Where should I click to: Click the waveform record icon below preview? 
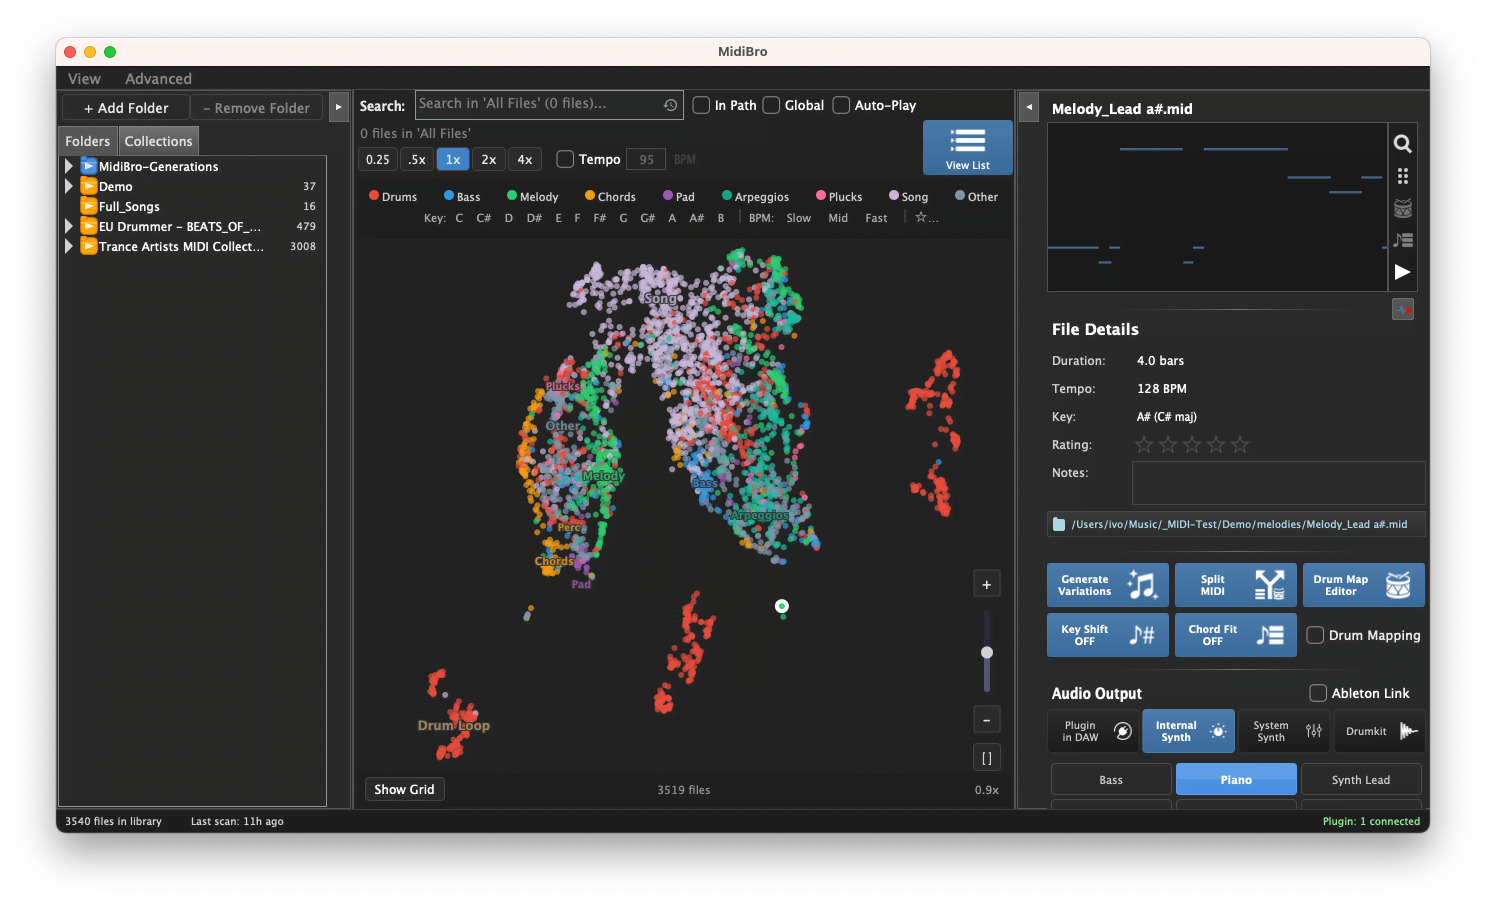pos(1403,310)
